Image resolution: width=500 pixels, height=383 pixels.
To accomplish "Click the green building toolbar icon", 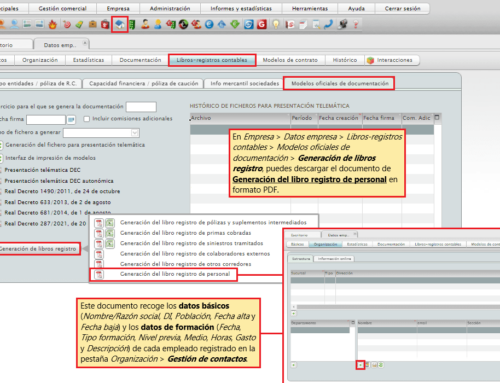I will point(132,25).
